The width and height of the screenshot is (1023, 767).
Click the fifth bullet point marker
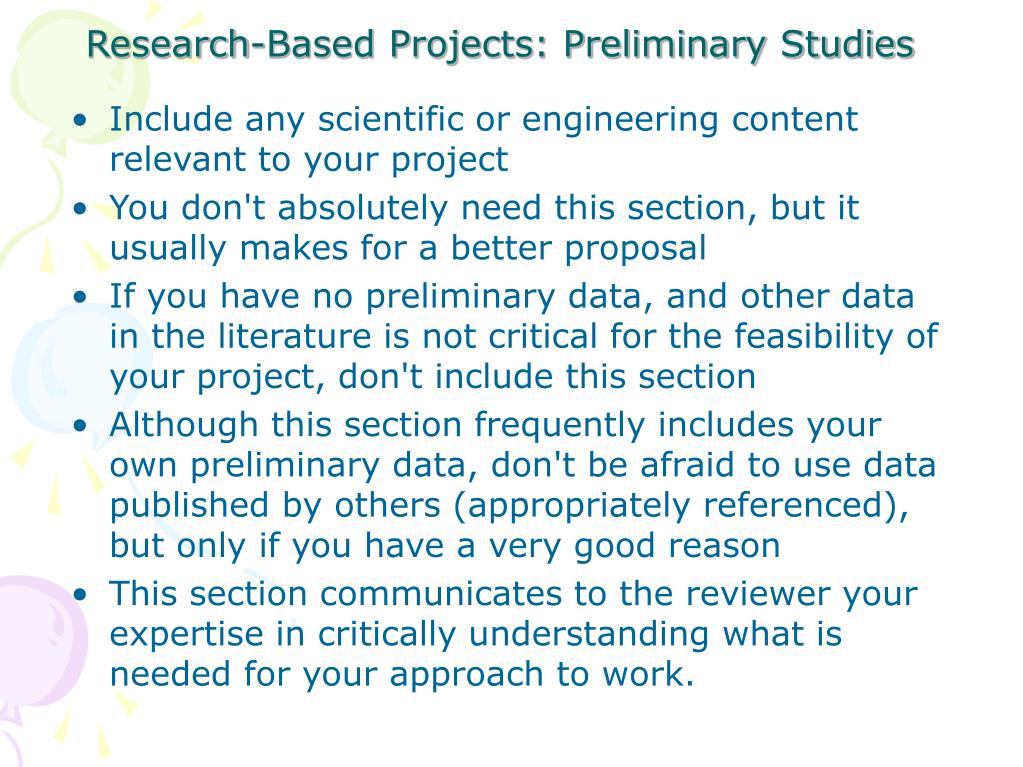pos(80,594)
